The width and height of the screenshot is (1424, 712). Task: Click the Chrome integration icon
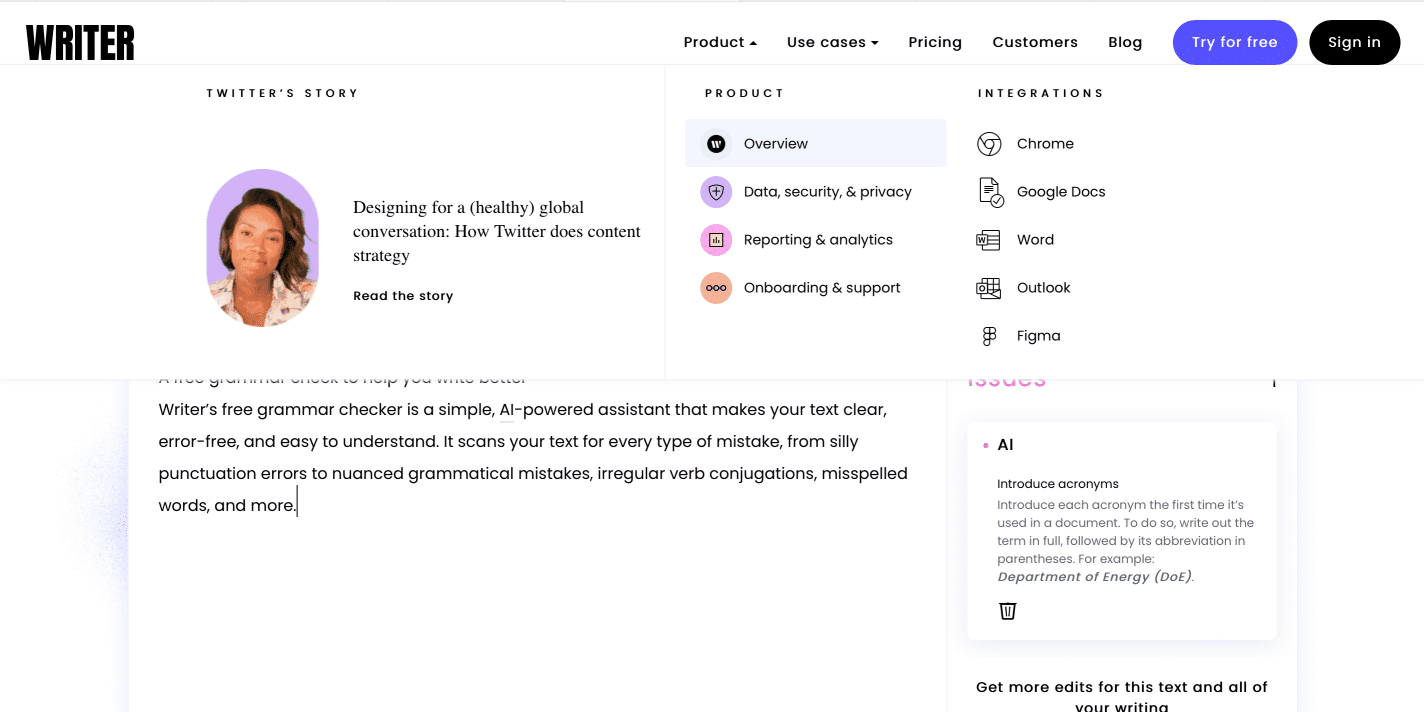point(989,144)
